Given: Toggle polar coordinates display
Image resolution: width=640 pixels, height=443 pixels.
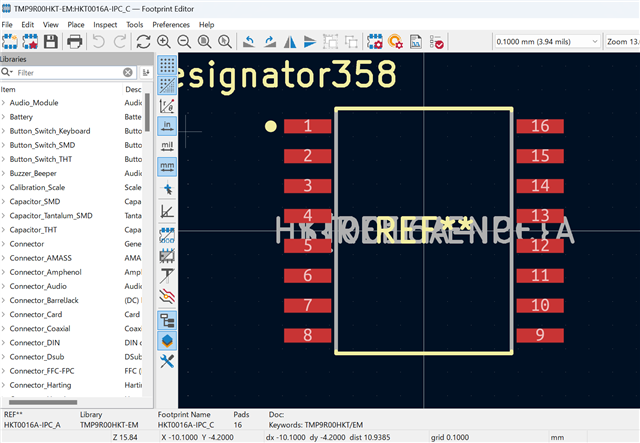Looking at the screenshot, I should click(x=167, y=106).
